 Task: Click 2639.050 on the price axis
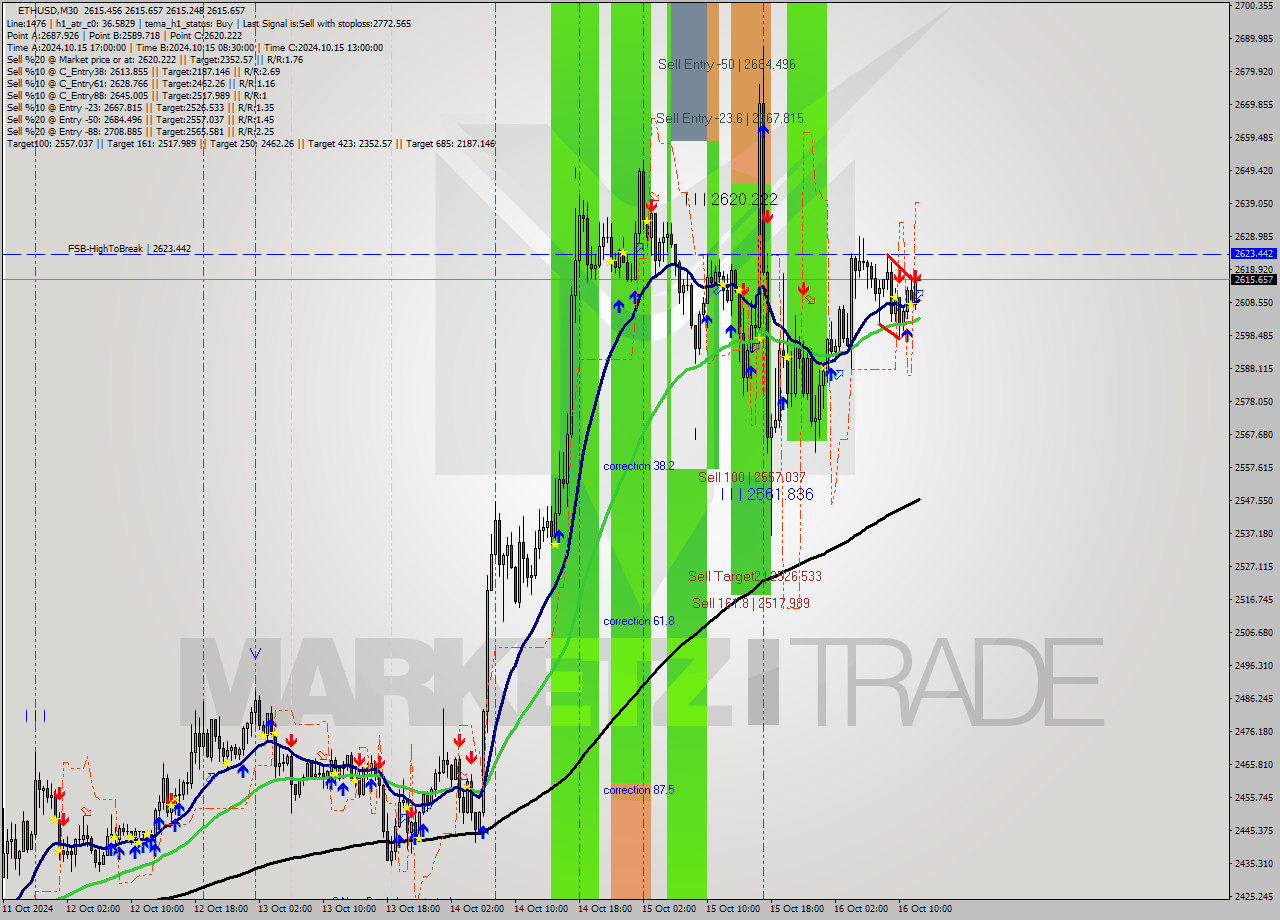[x=1254, y=204]
